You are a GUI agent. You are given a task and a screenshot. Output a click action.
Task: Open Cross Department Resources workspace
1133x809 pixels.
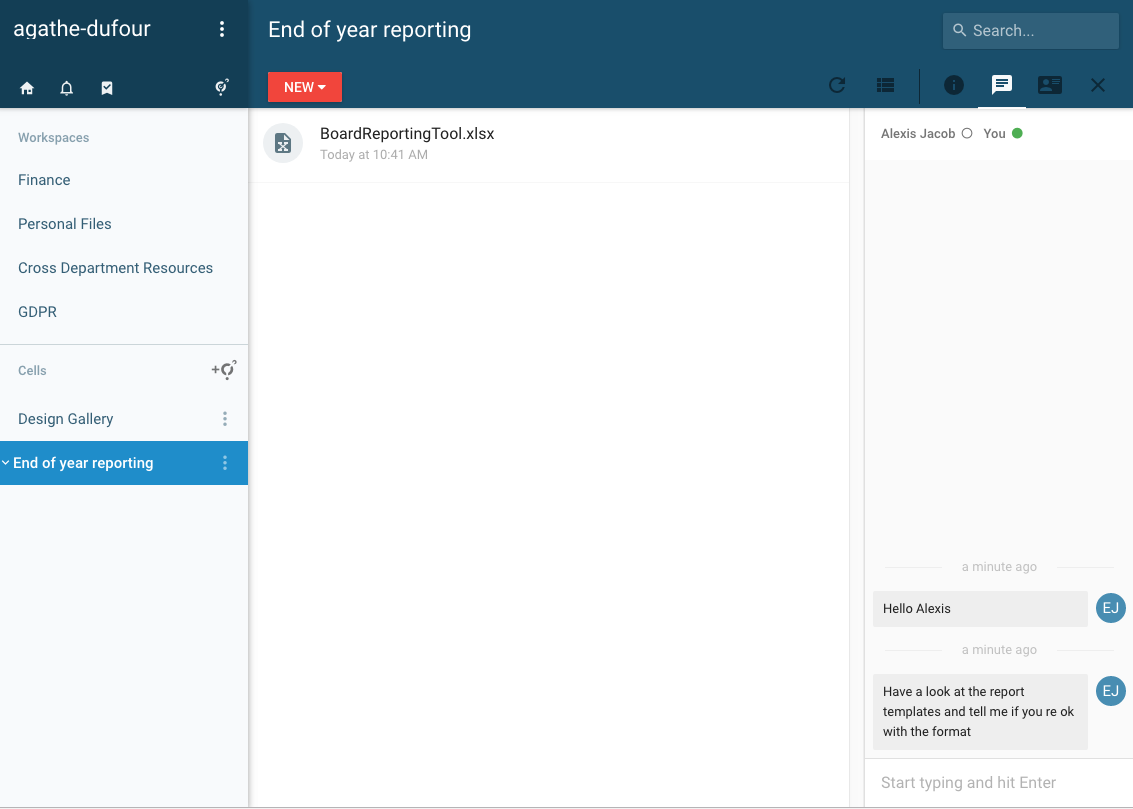[x=116, y=268]
